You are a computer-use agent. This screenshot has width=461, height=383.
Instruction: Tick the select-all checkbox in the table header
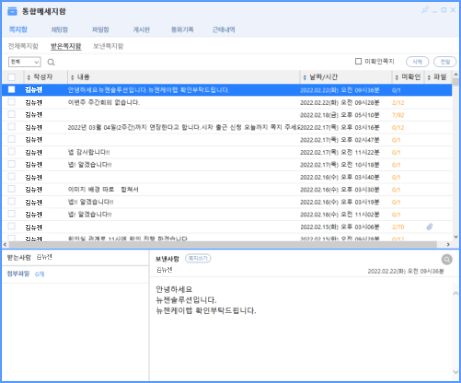[12, 77]
